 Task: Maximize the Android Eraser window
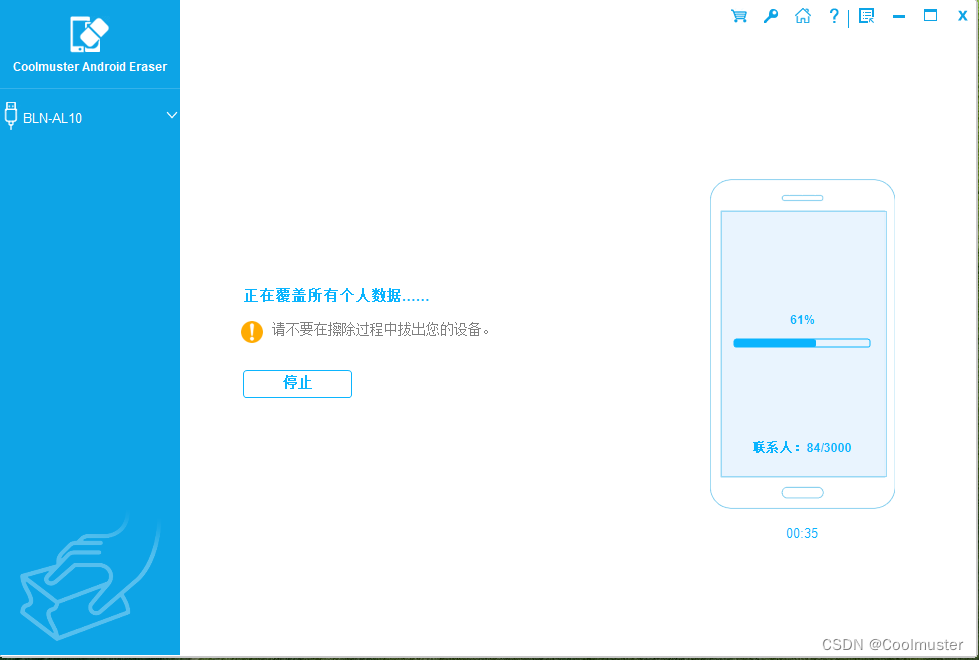pyautogui.click(x=930, y=16)
